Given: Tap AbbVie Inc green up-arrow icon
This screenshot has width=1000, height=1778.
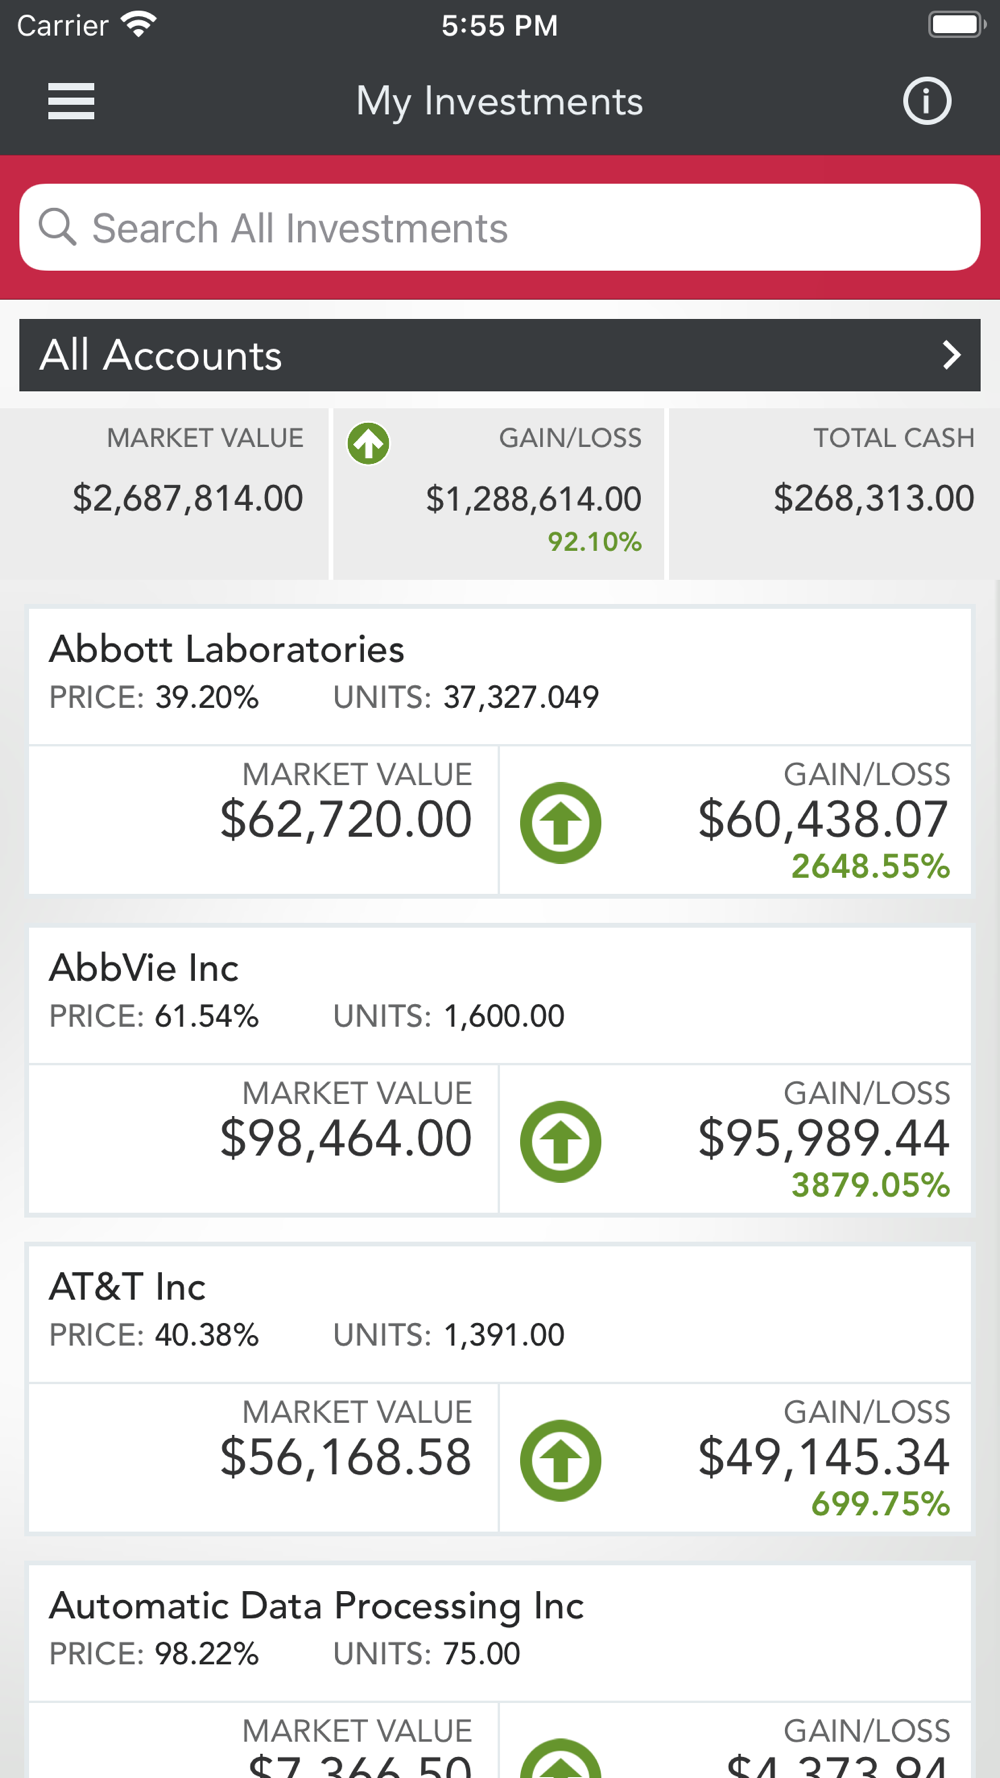Looking at the screenshot, I should (560, 1141).
